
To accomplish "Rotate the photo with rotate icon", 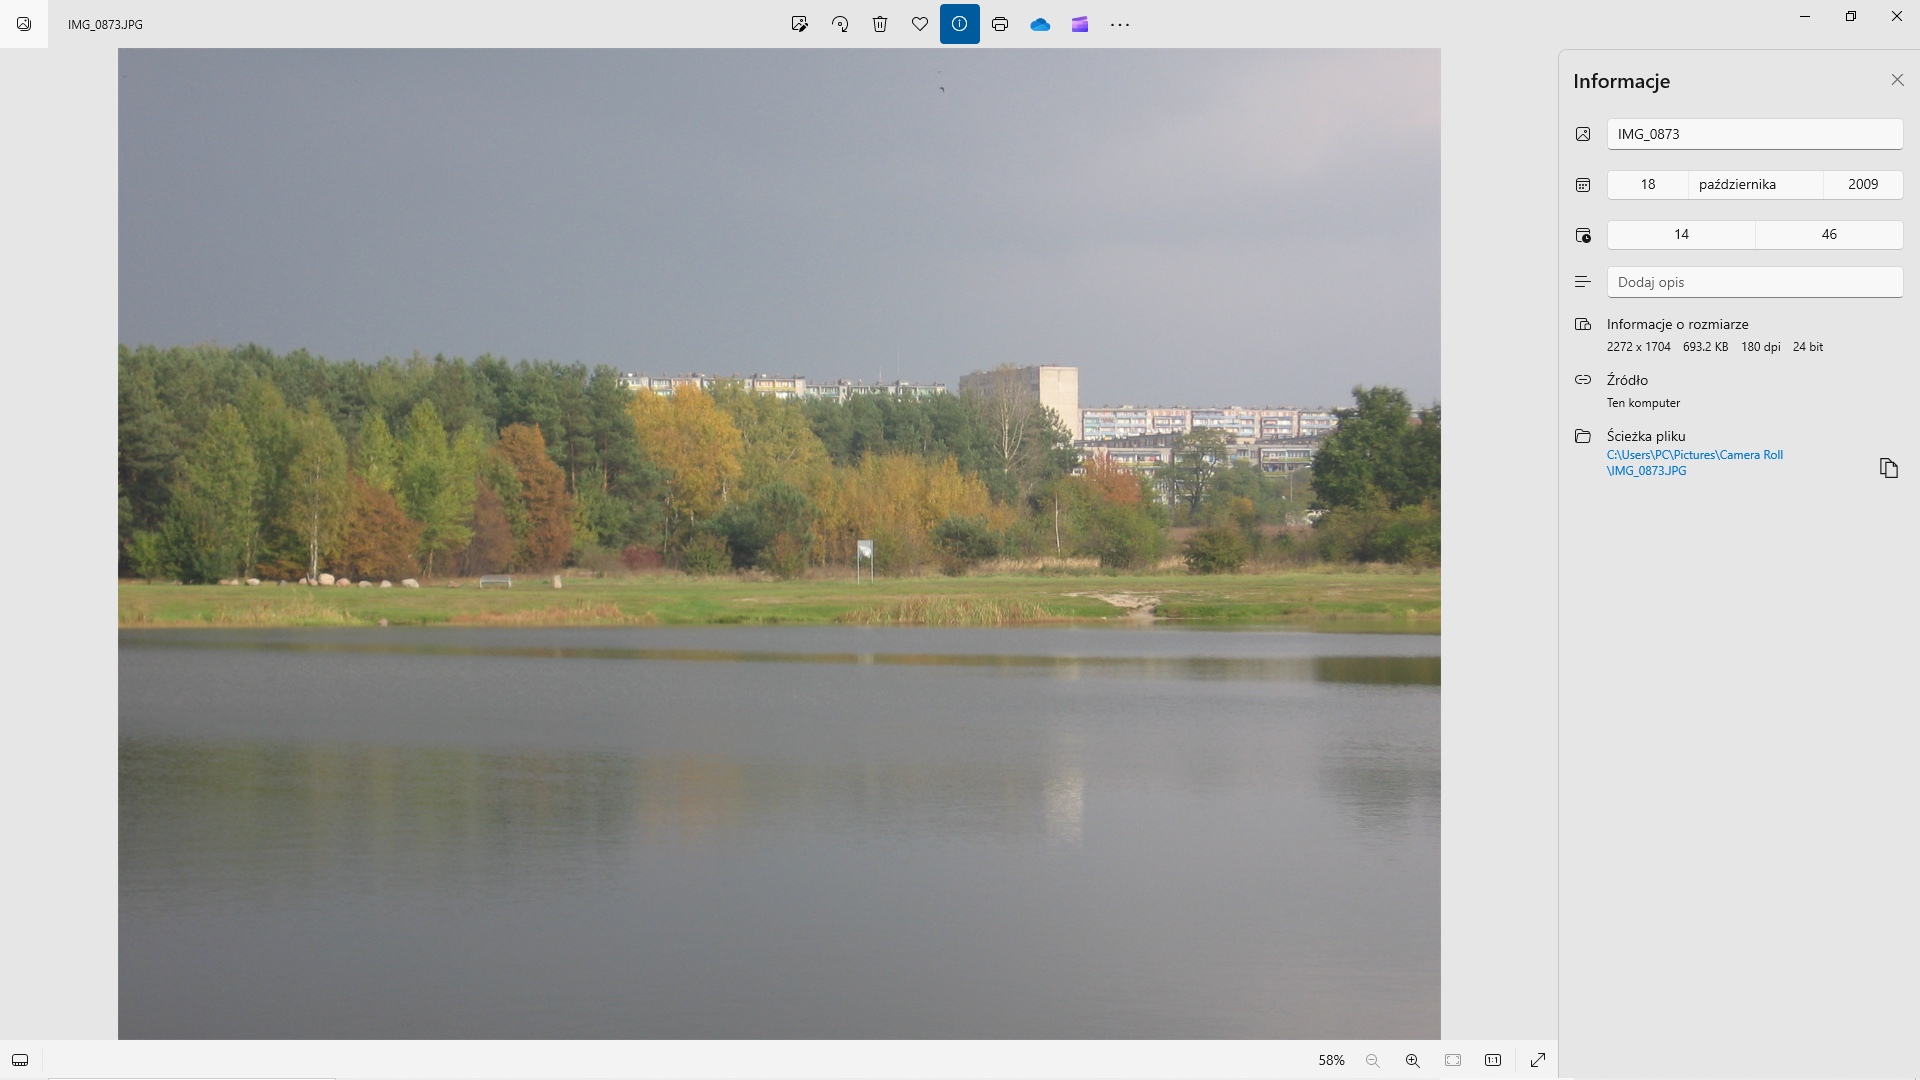I will pos(840,24).
